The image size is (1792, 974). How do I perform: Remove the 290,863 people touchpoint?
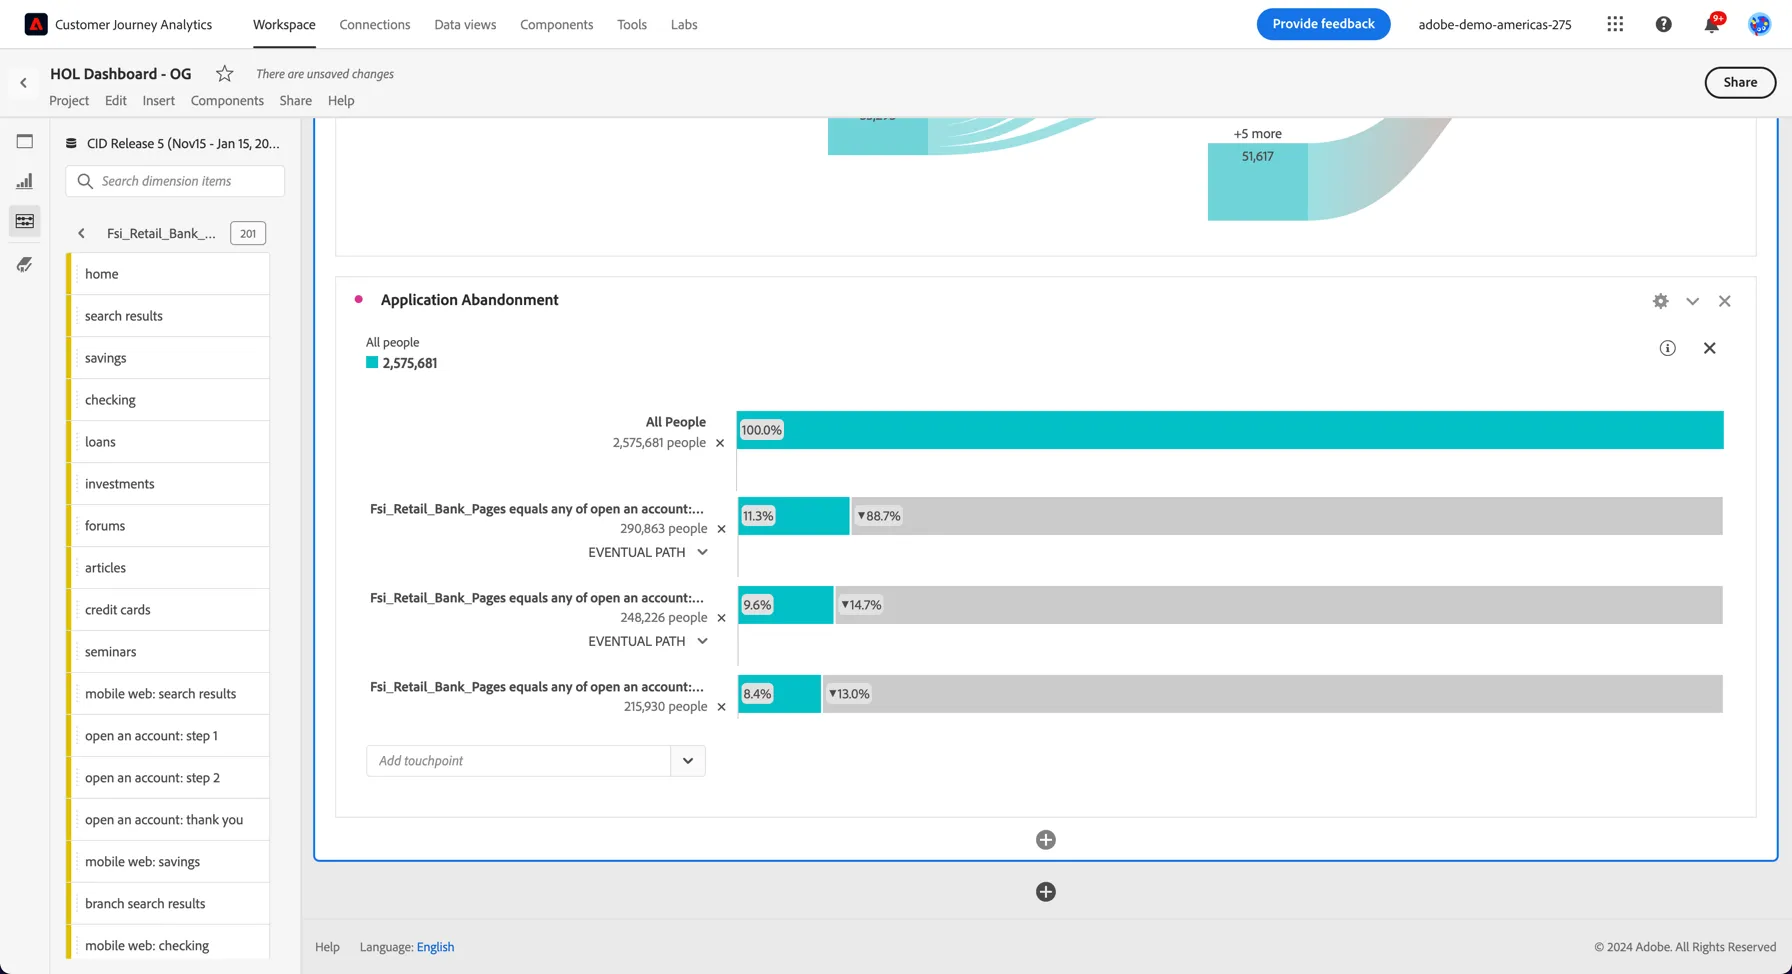722,529
